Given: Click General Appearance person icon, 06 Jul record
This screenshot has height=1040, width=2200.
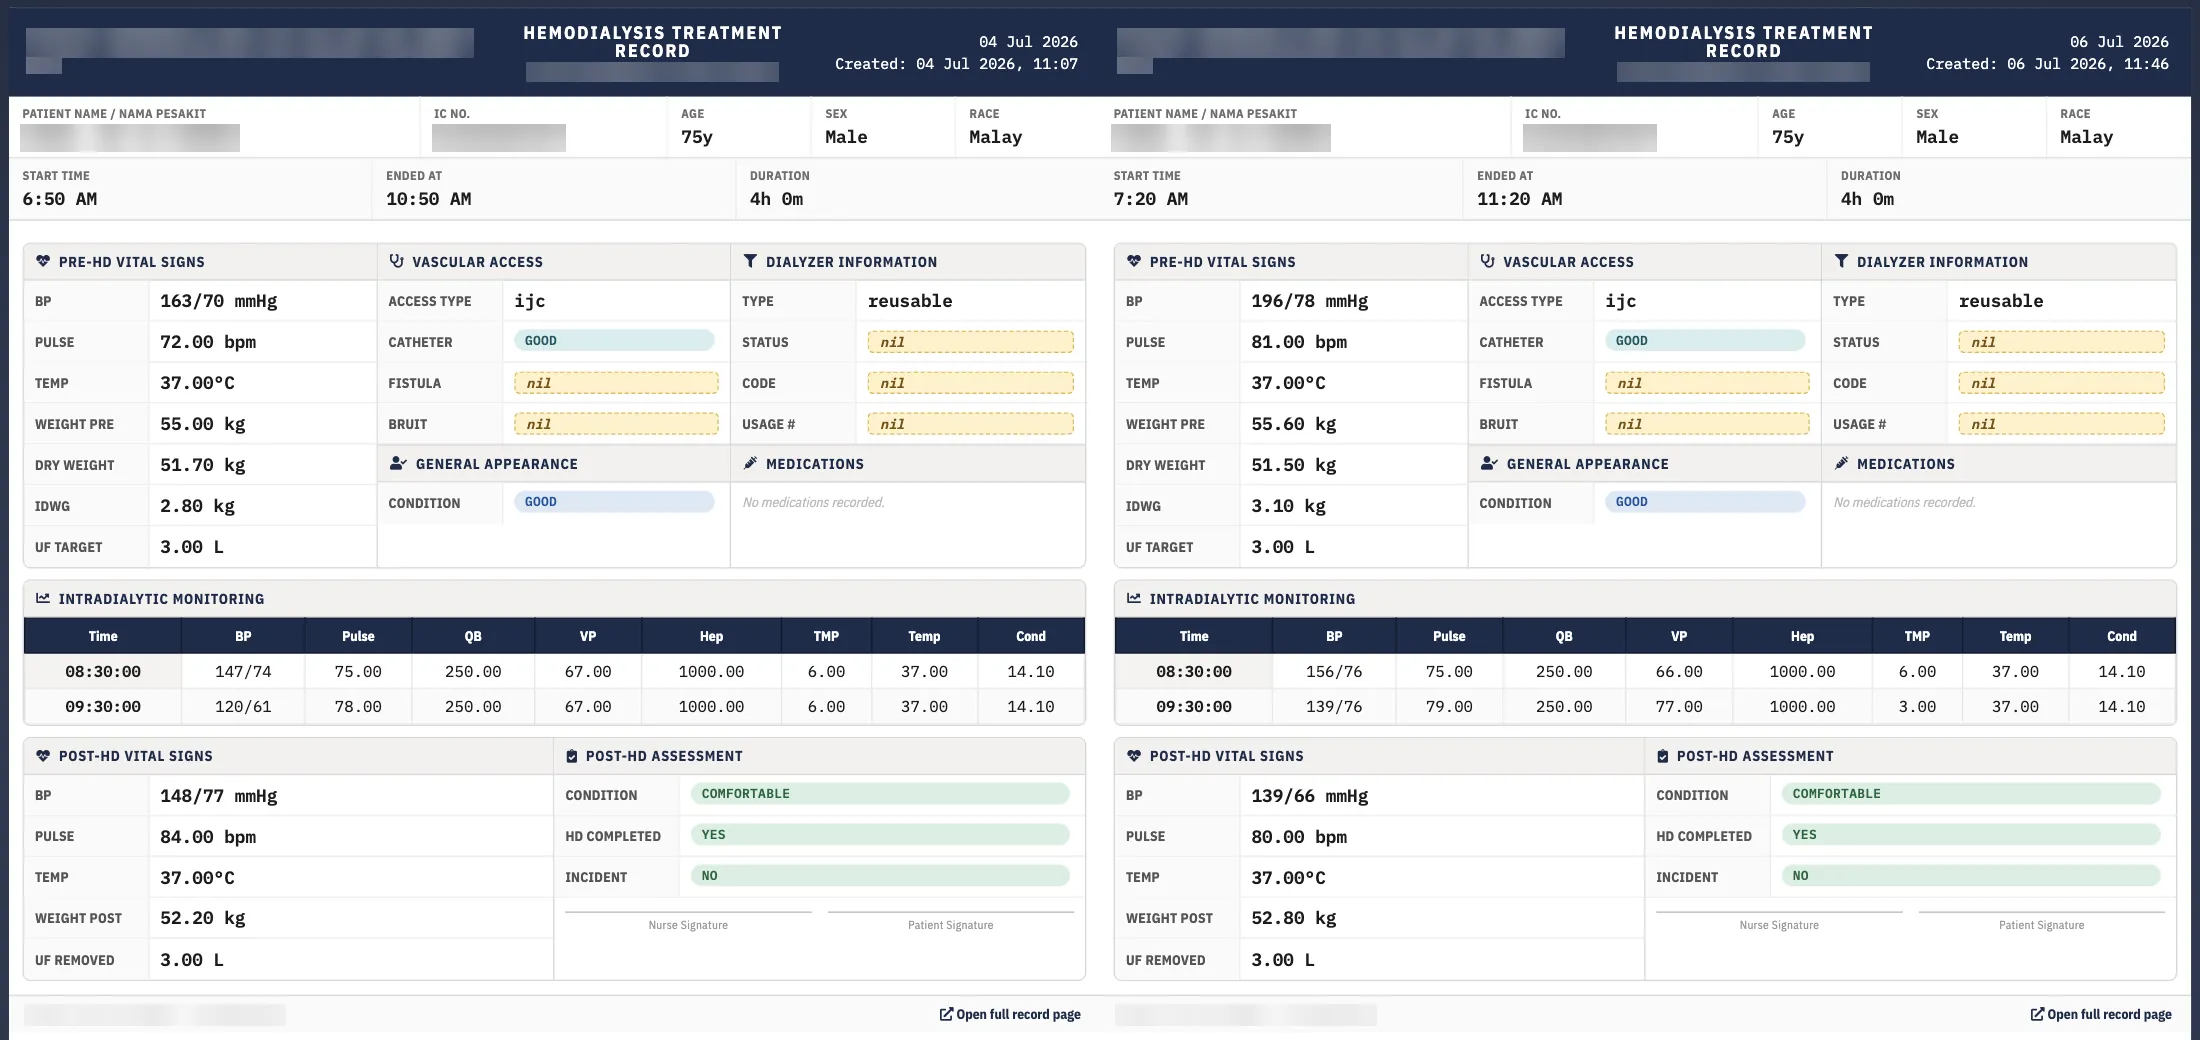Looking at the screenshot, I should tap(1489, 463).
